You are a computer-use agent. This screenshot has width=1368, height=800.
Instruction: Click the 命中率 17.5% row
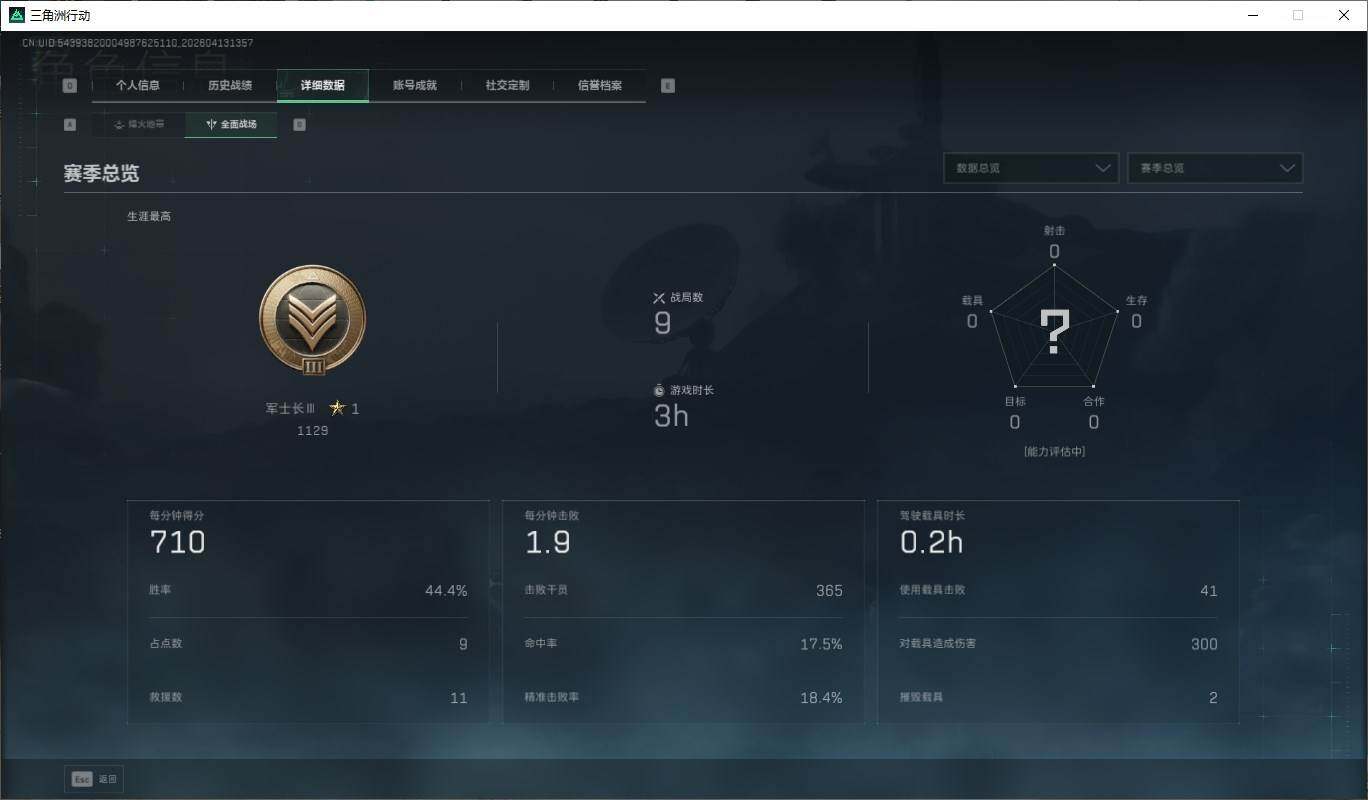pos(684,644)
